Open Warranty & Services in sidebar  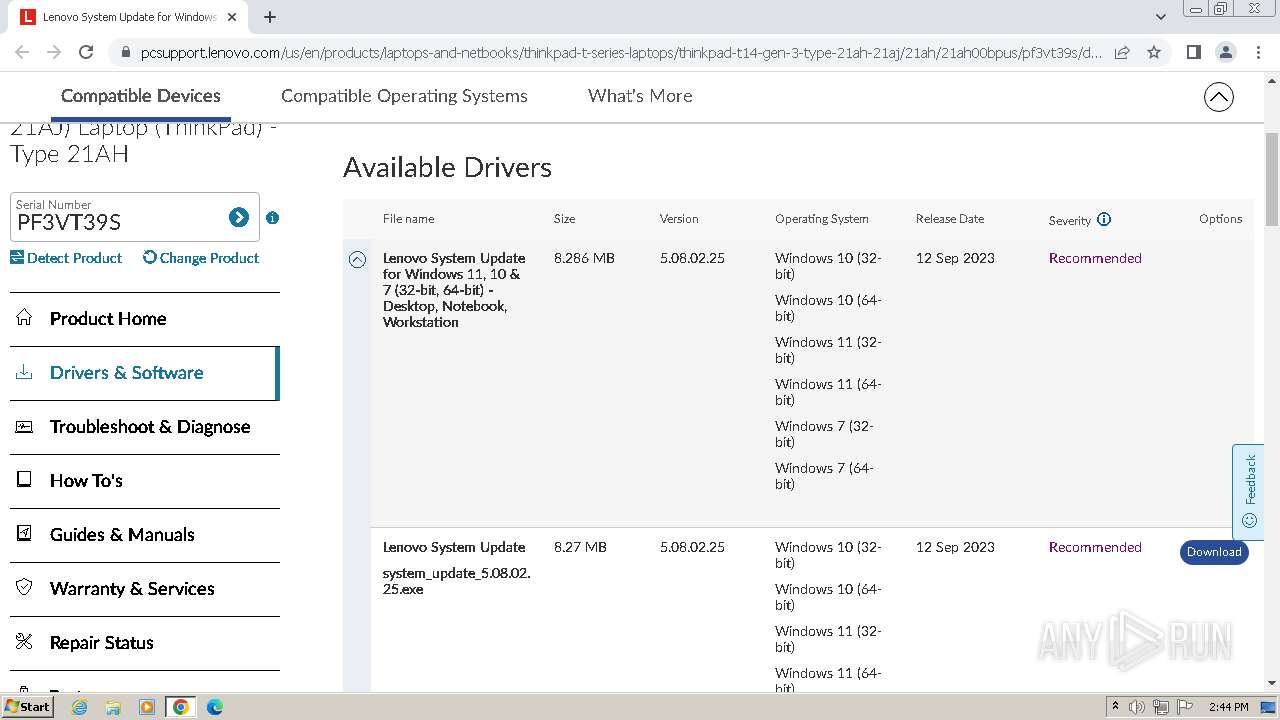tap(145, 589)
